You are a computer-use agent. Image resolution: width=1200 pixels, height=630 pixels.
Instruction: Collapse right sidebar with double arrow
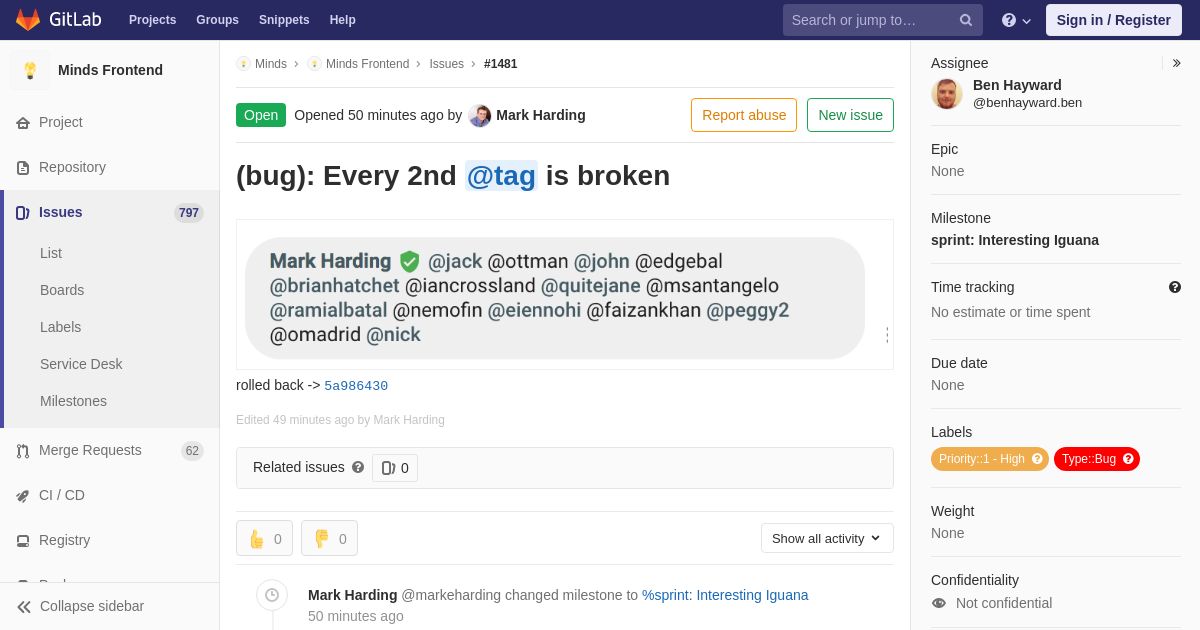pos(1176,63)
